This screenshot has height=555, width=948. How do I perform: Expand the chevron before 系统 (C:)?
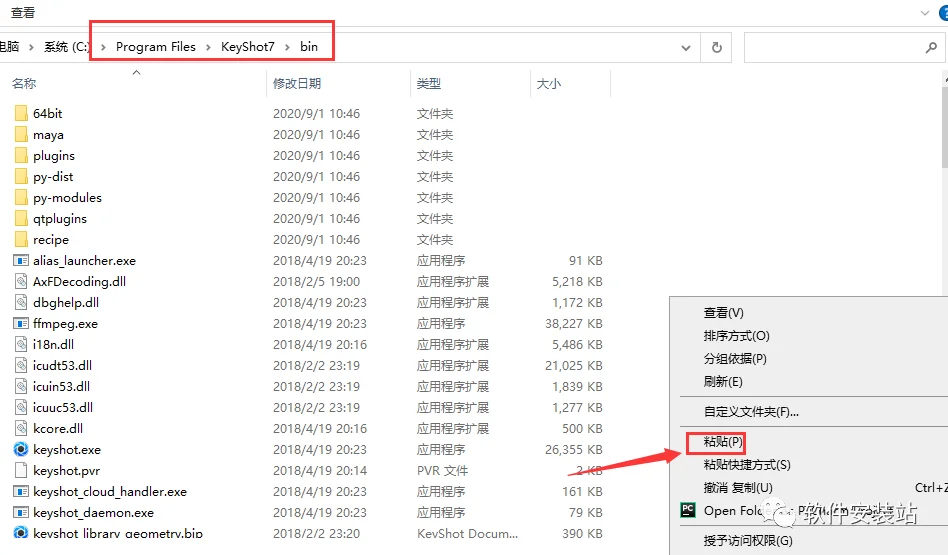(x=31, y=47)
